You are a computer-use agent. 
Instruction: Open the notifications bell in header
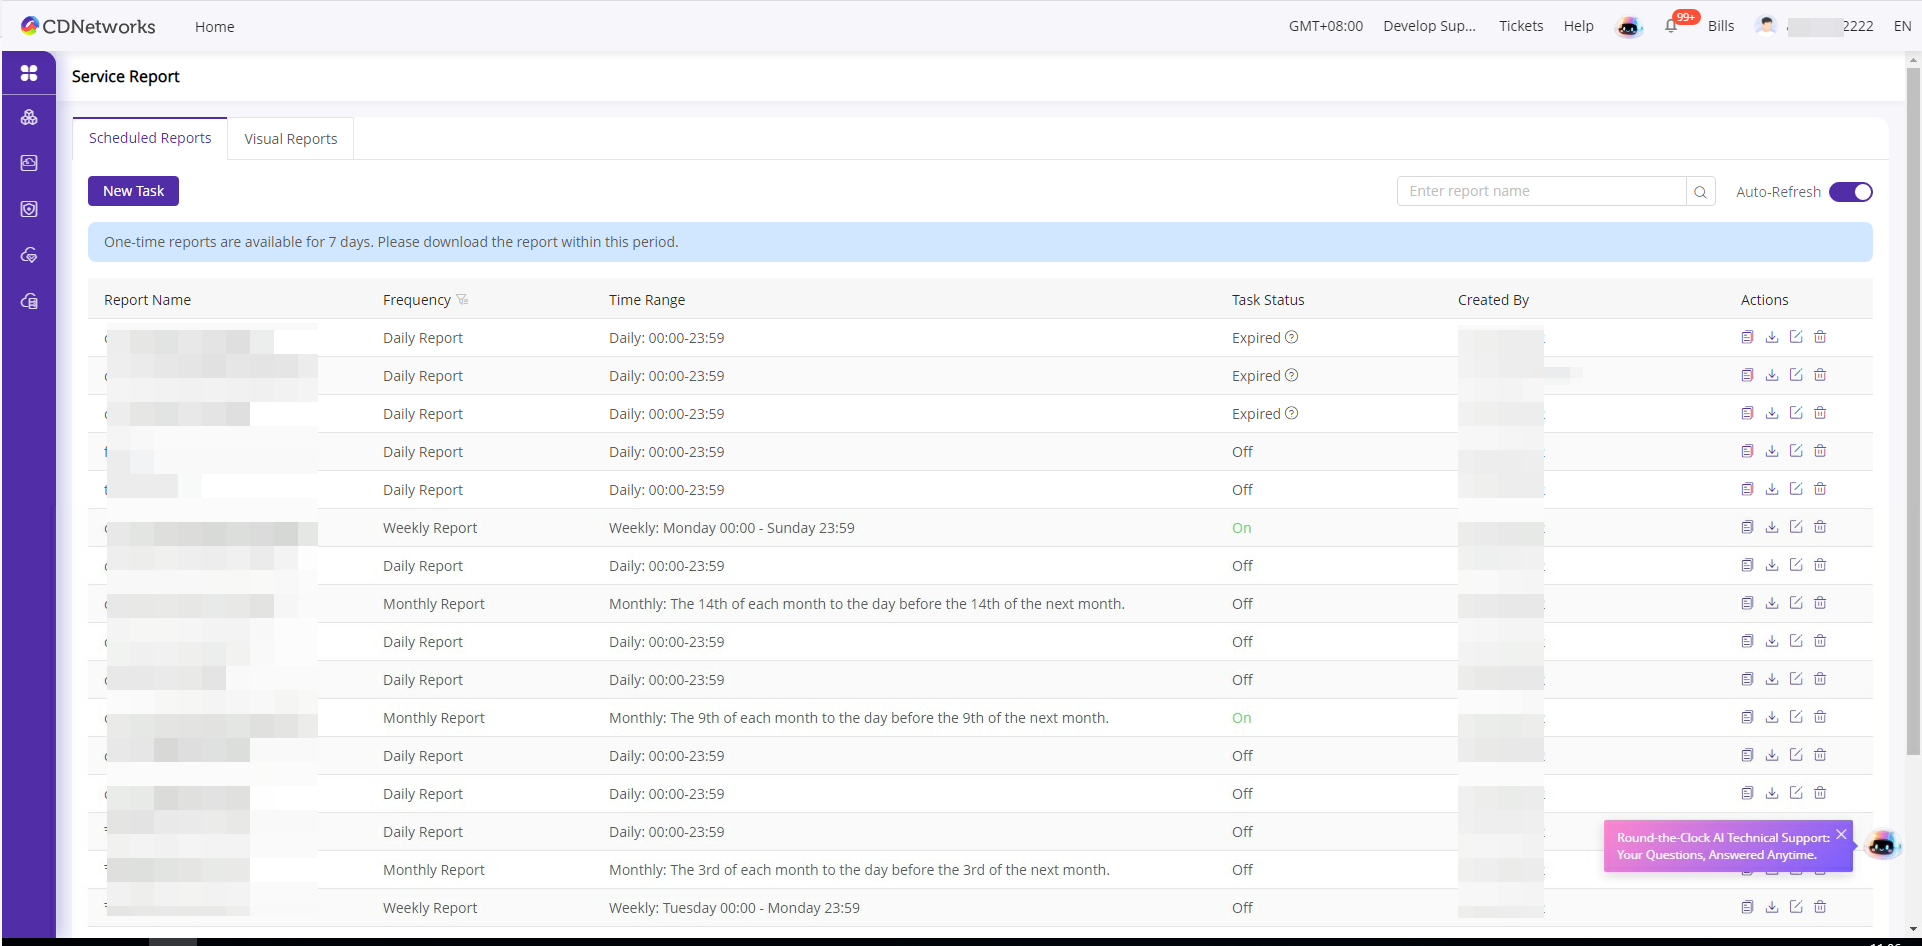(1671, 26)
